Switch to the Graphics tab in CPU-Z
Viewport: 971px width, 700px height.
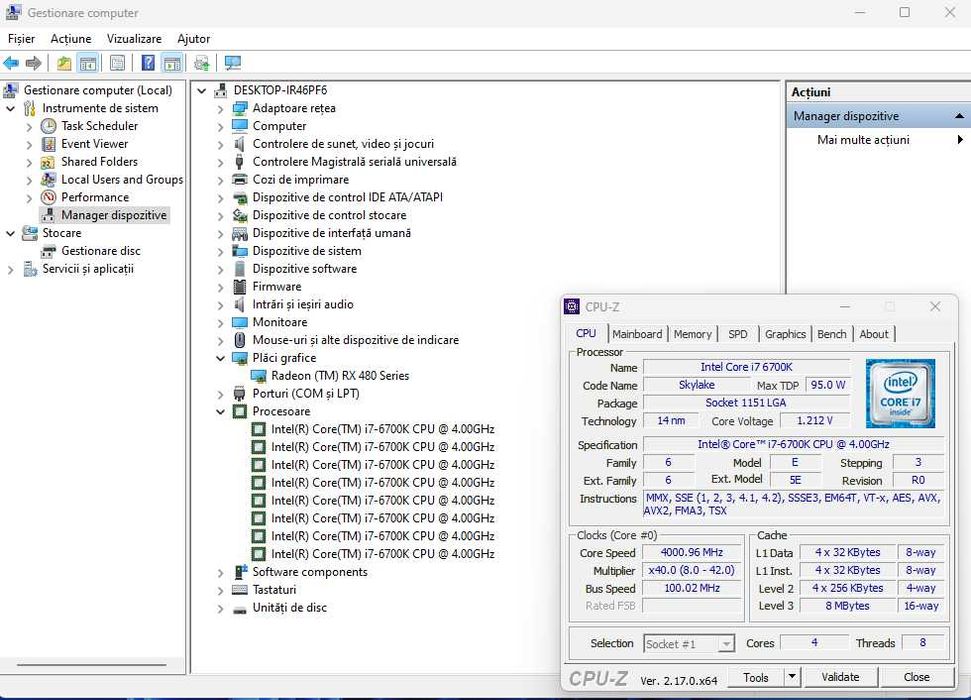coord(785,334)
